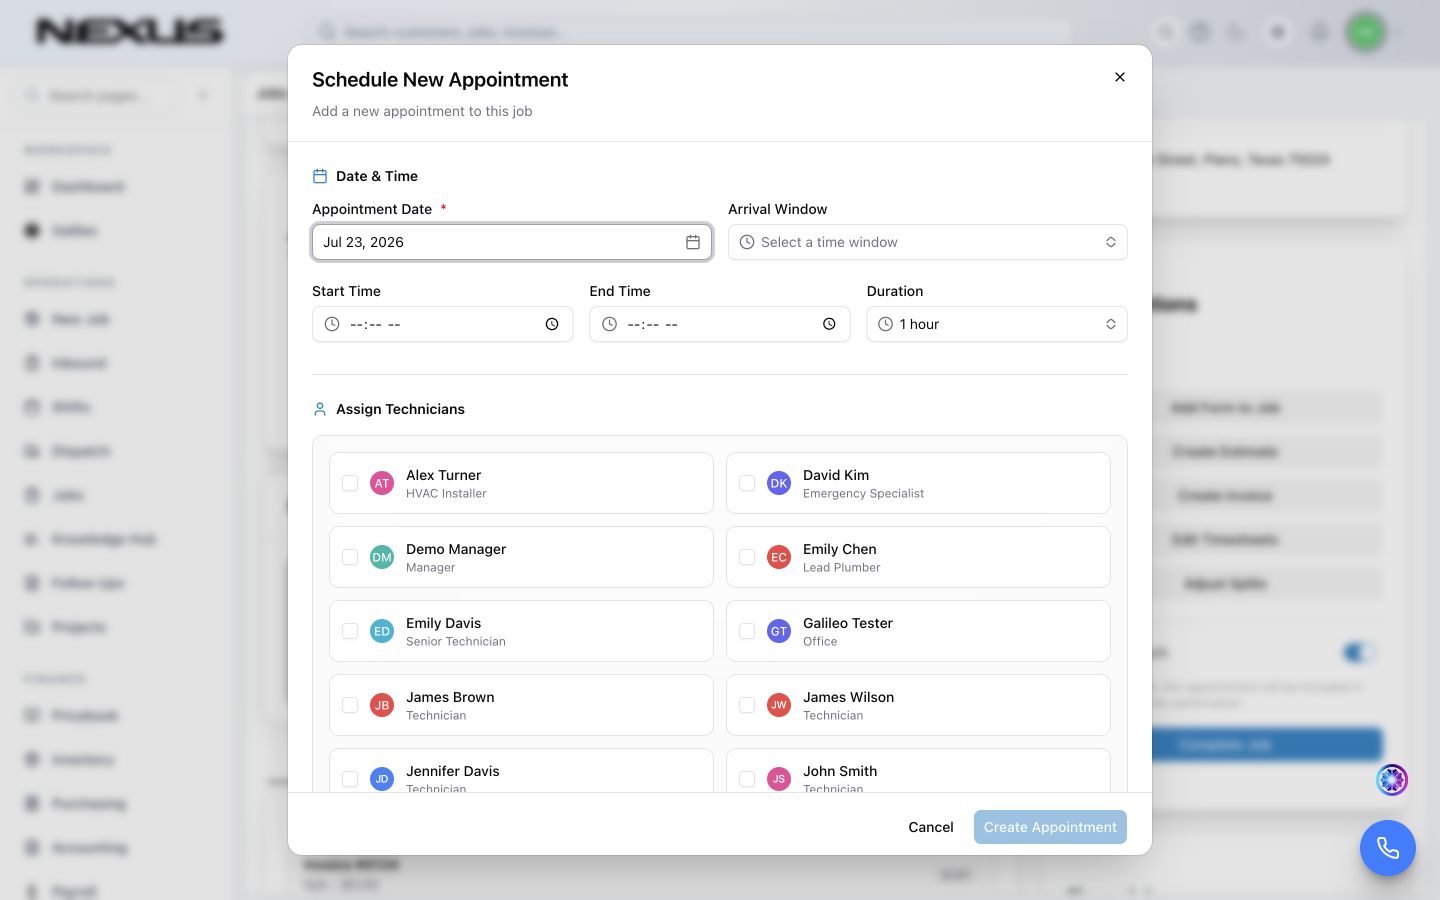Click the JB avatar for James Brown
This screenshot has height=900, width=1440.
coord(382,705)
